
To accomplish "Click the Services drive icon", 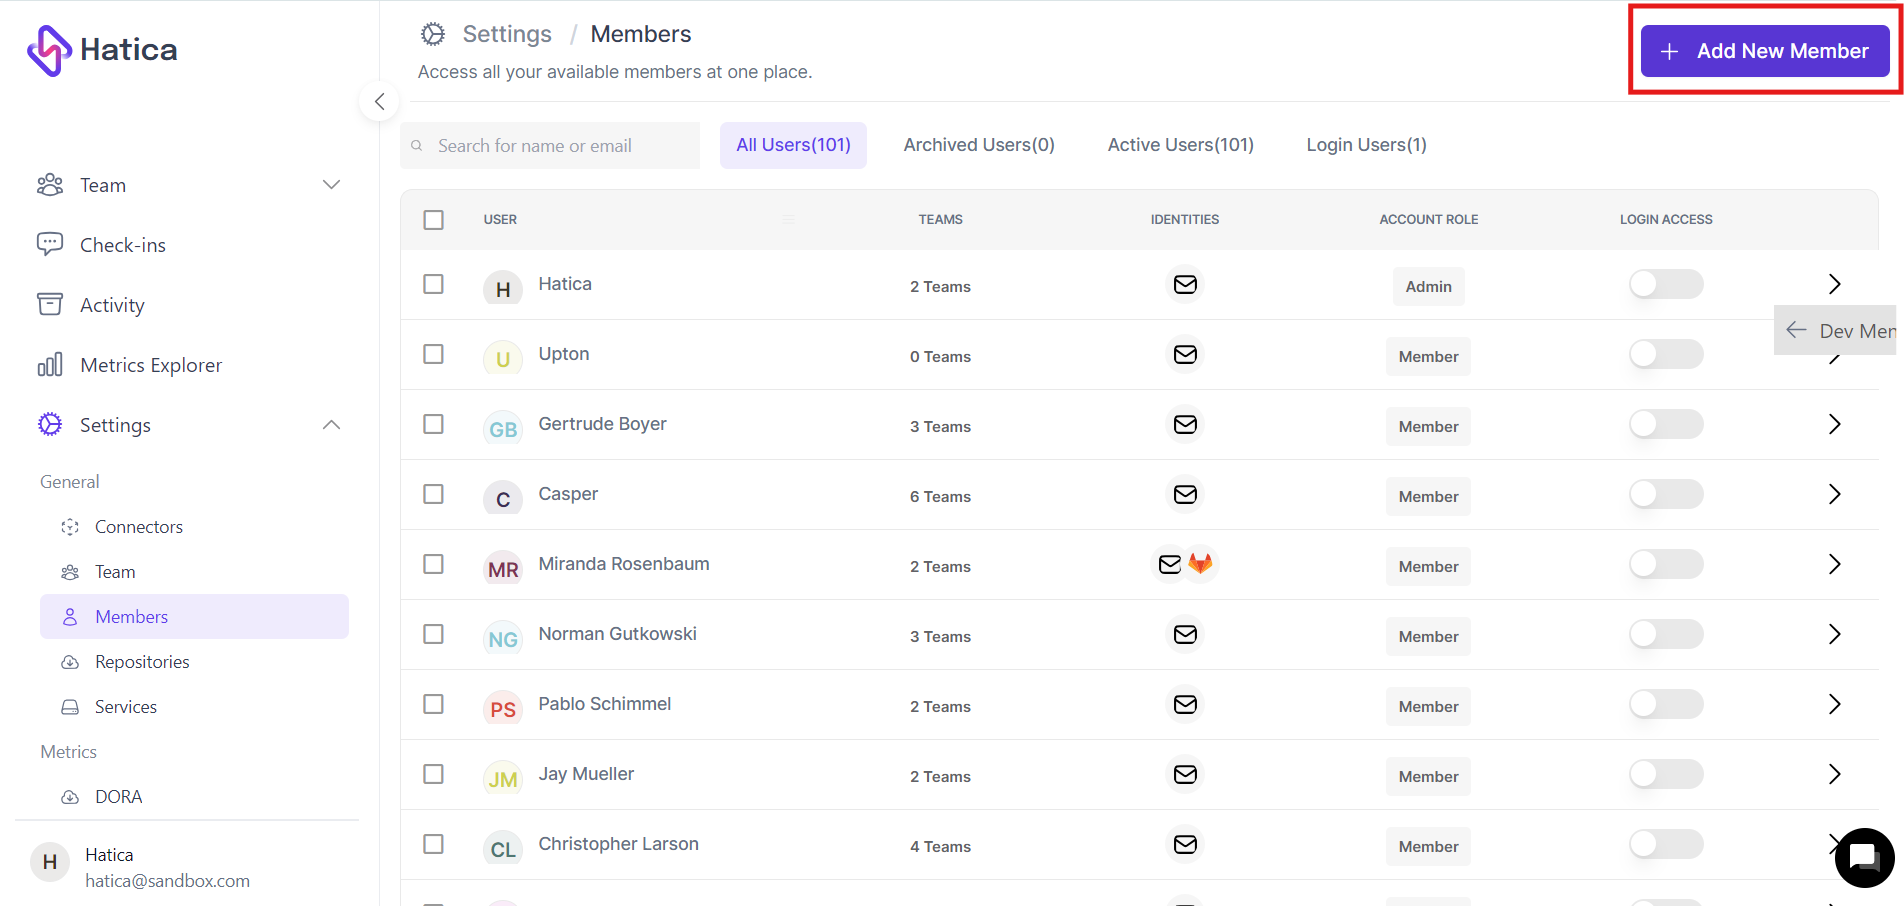I will pyautogui.click(x=70, y=707).
